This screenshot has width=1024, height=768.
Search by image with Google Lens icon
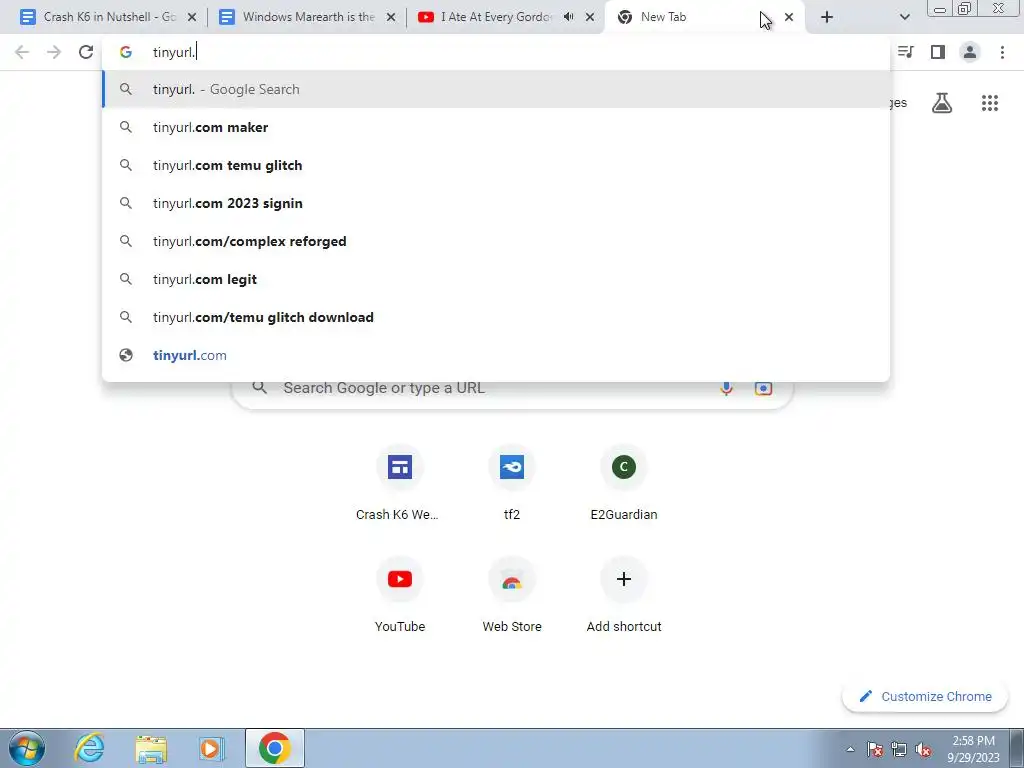763,388
